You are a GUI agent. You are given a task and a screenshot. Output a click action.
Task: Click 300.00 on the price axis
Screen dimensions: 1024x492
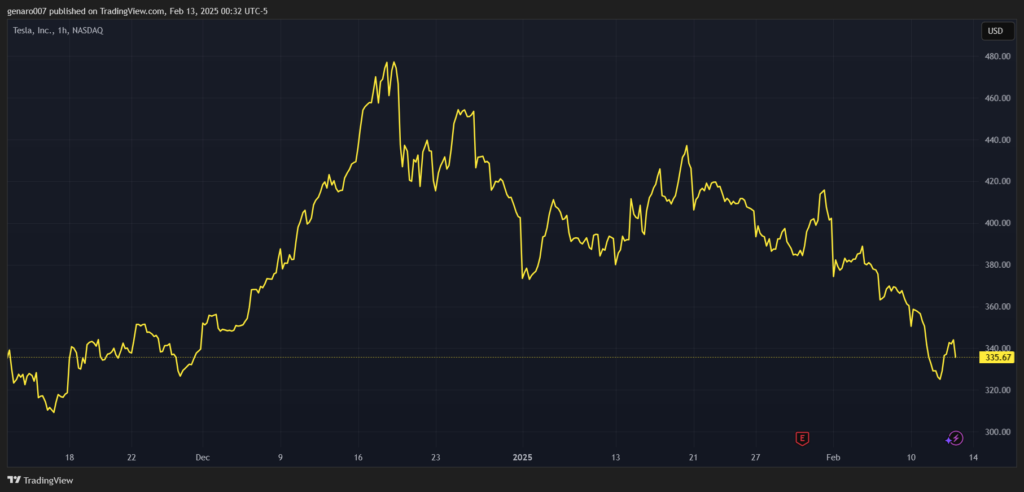point(996,432)
